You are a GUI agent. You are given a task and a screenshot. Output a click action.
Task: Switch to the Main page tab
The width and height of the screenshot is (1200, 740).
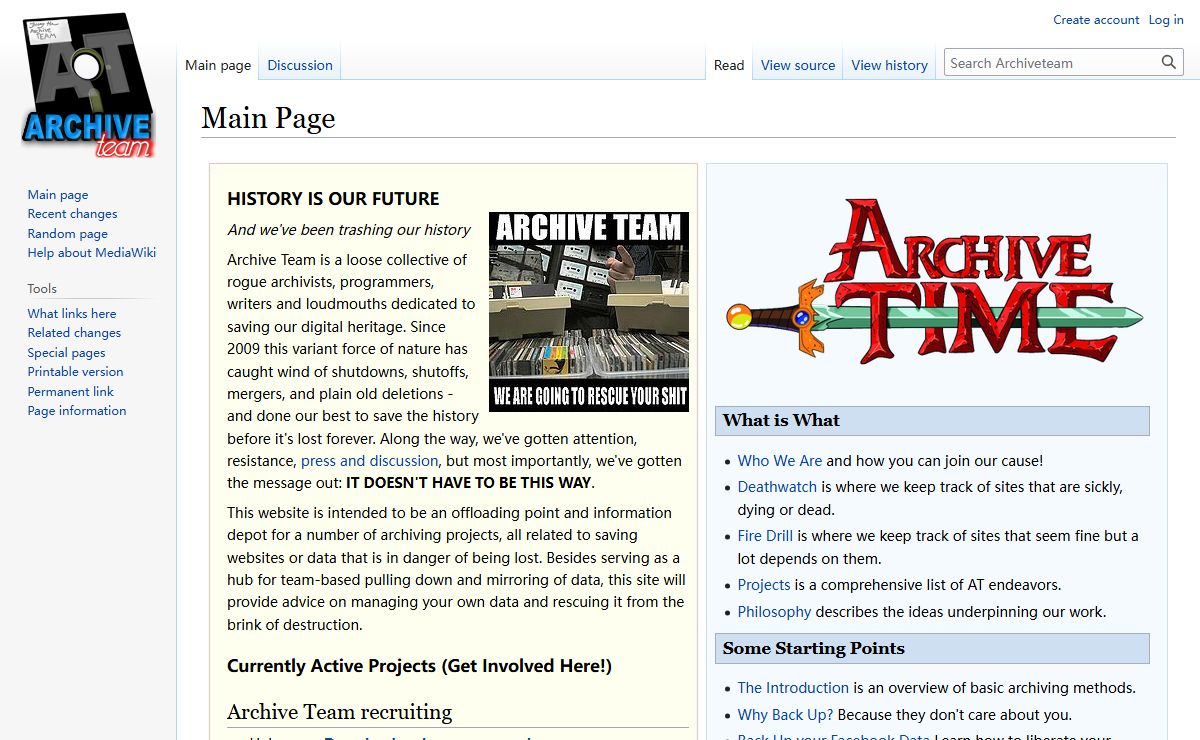pyautogui.click(x=218, y=65)
